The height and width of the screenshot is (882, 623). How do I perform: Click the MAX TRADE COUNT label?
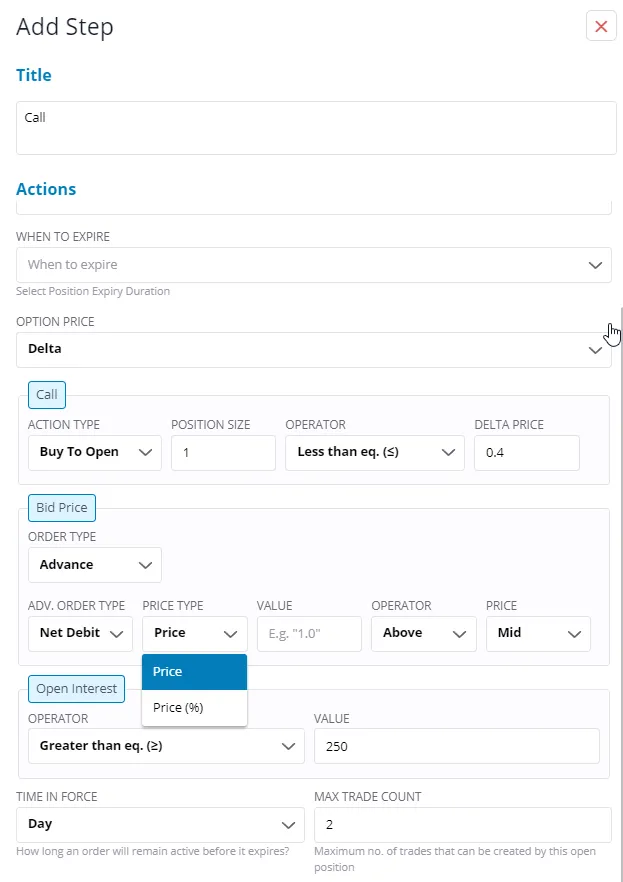[368, 797]
